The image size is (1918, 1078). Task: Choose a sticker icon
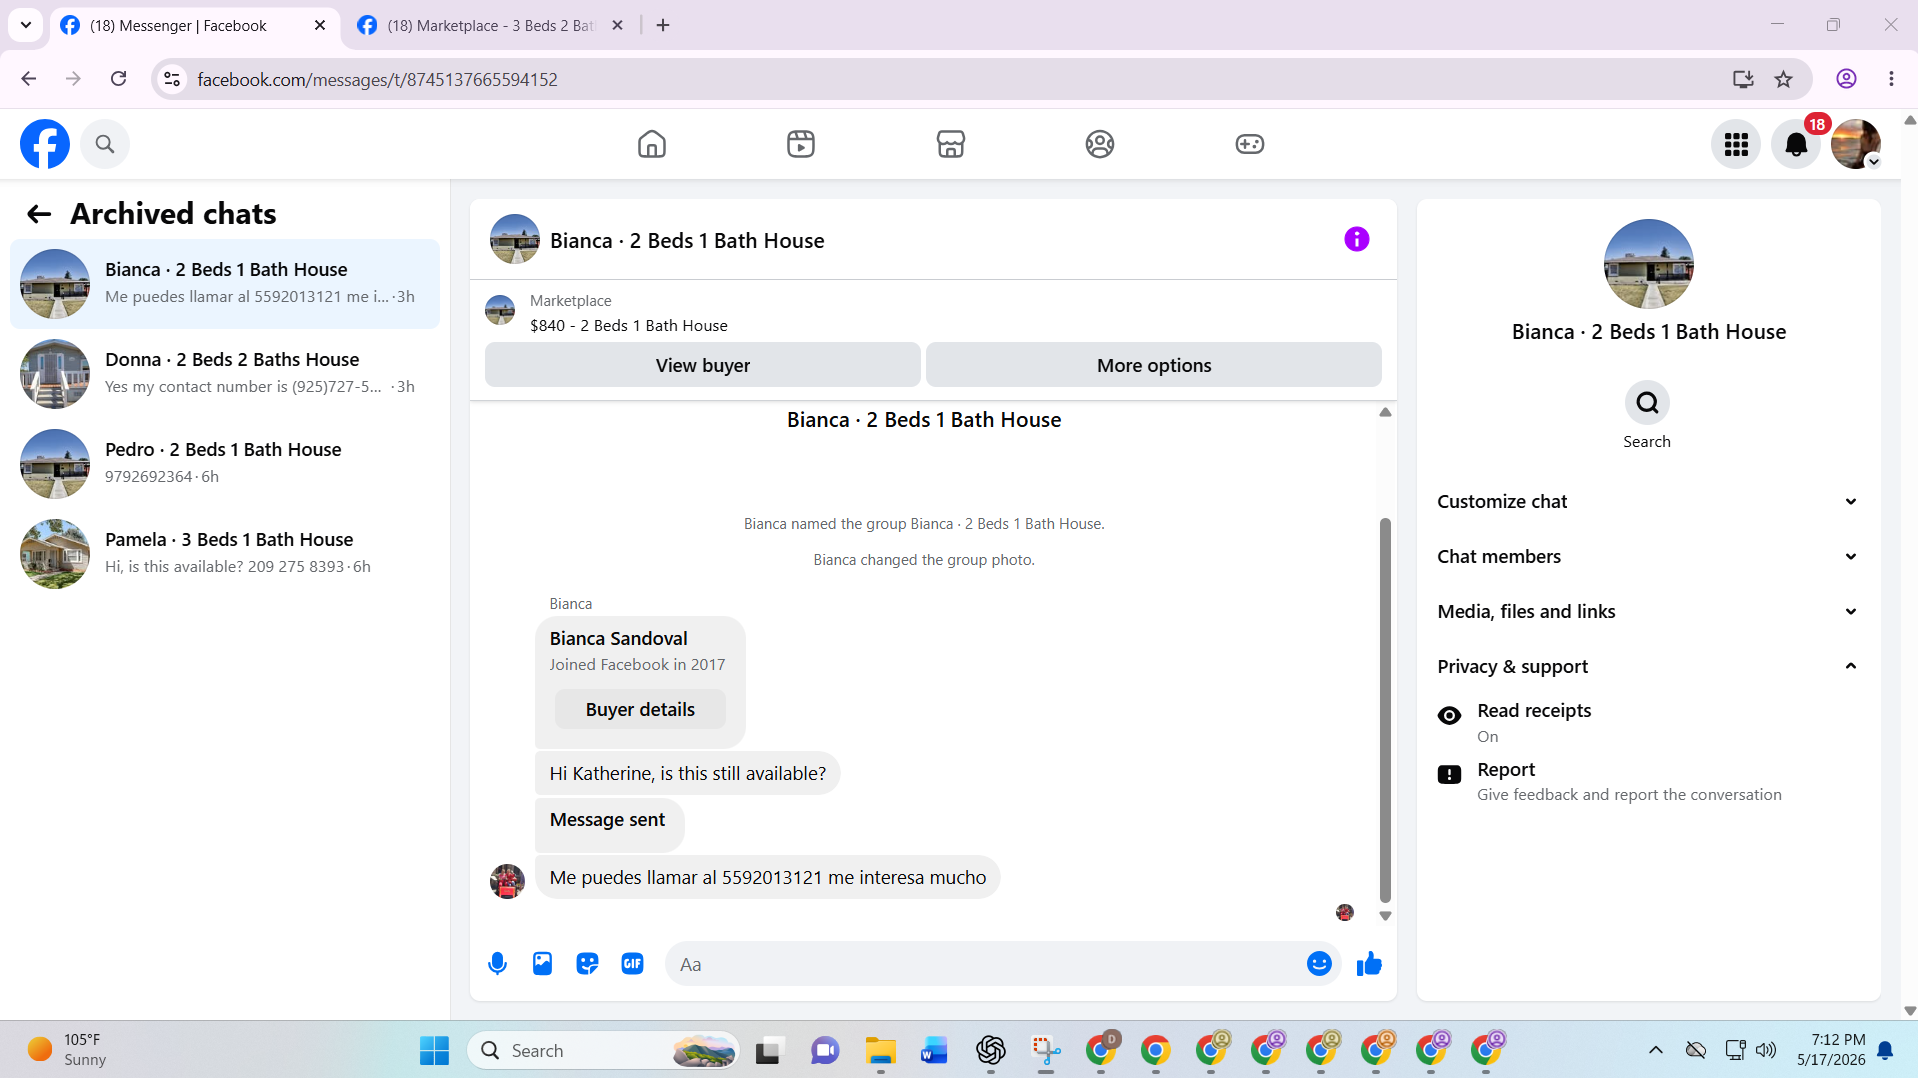coord(587,963)
